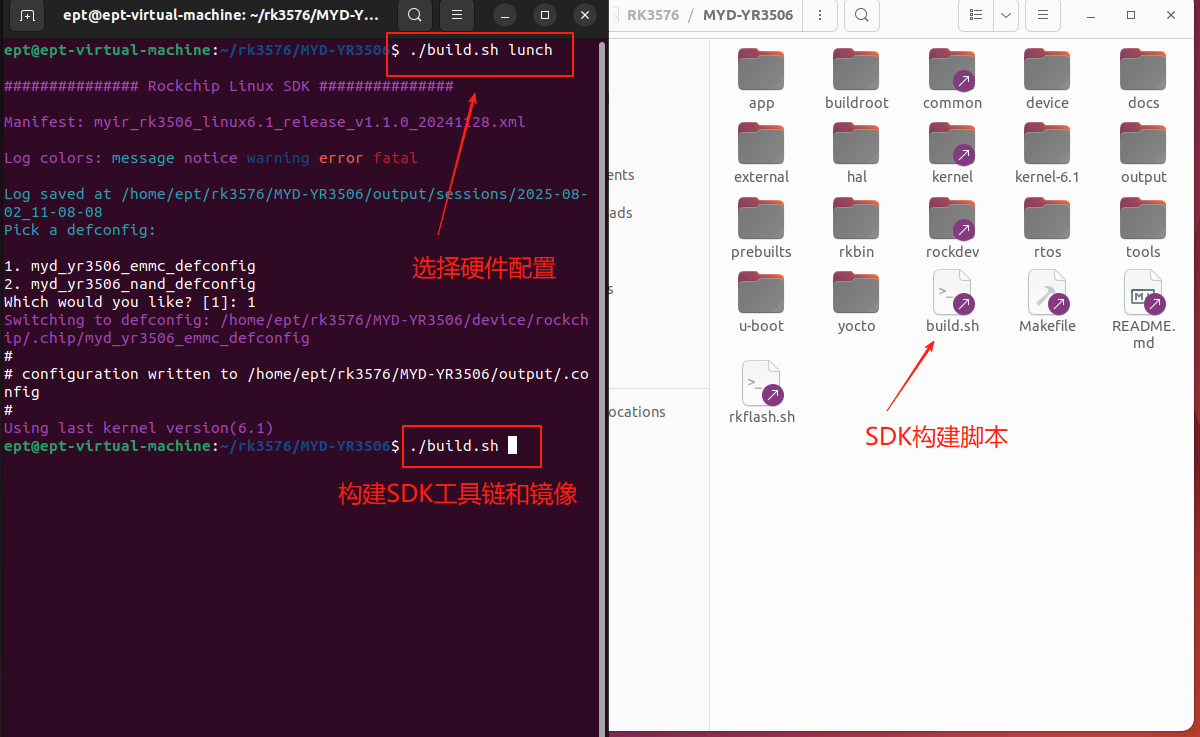The height and width of the screenshot is (737, 1200).
Task: Click the current terminal prompt line
Action: coord(260,446)
